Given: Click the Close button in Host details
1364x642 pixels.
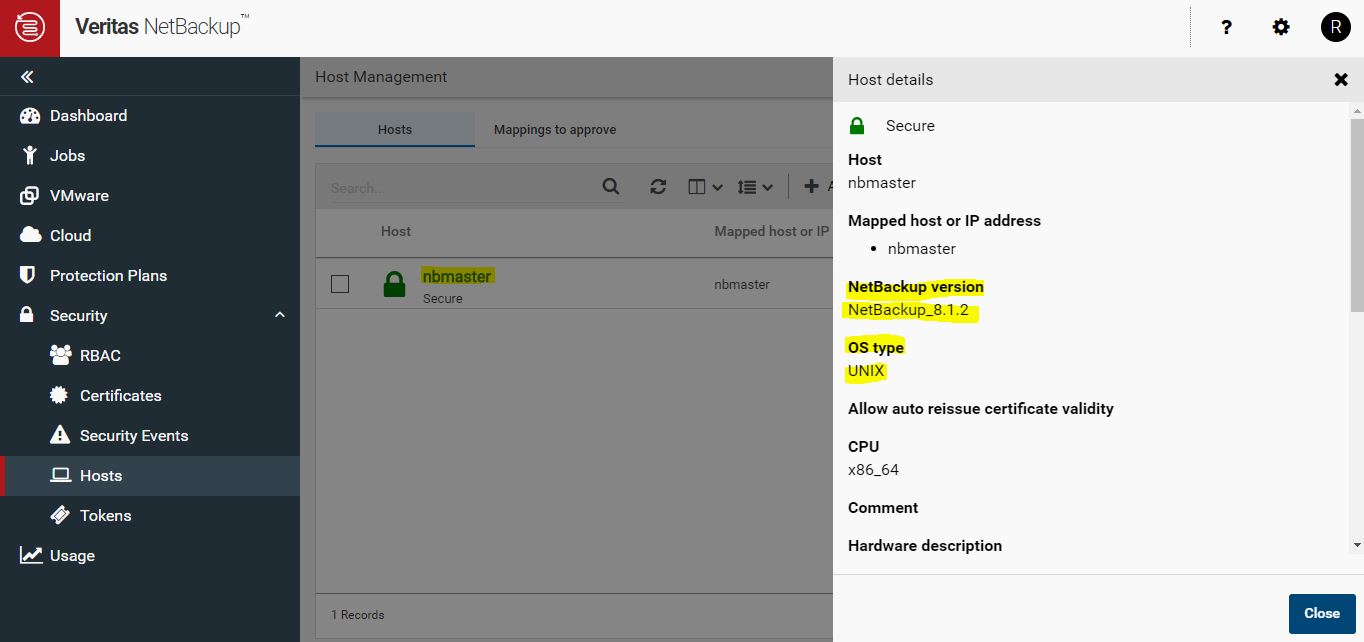Looking at the screenshot, I should tap(1321, 613).
